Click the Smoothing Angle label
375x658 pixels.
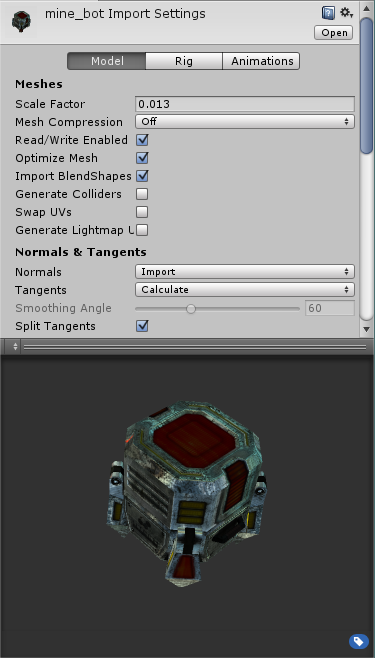click(x=63, y=308)
